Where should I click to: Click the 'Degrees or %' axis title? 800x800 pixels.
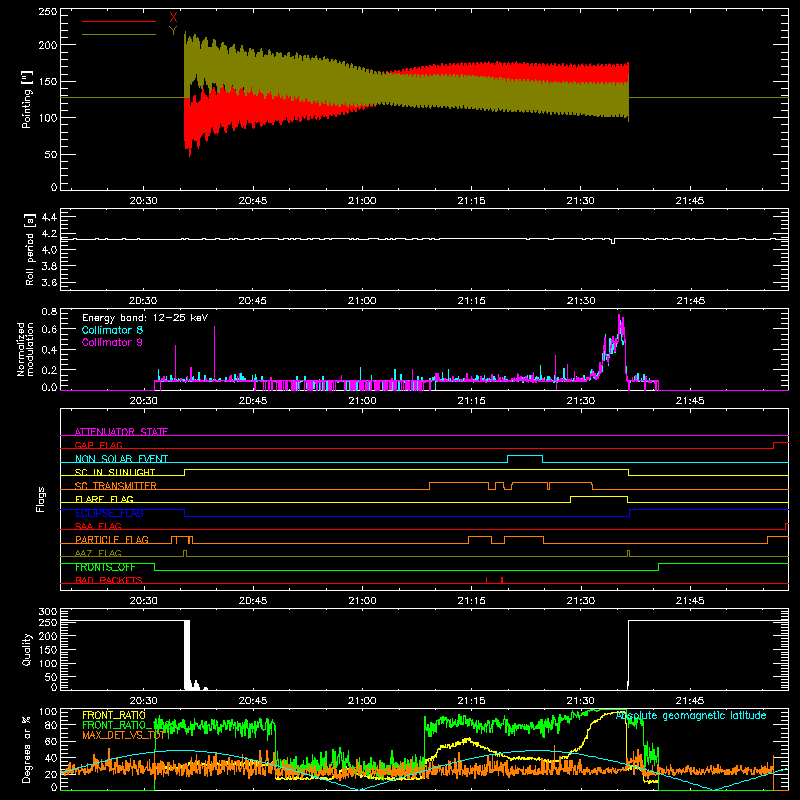[27, 749]
